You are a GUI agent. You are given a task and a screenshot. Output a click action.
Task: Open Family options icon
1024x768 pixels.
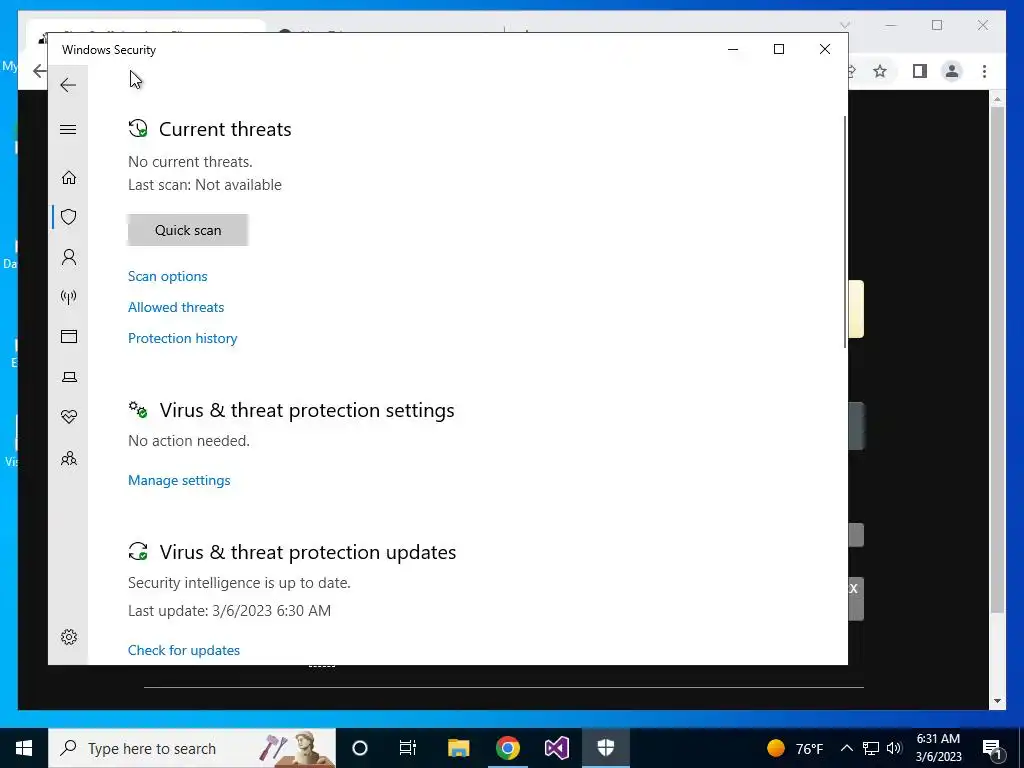pos(69,458)
